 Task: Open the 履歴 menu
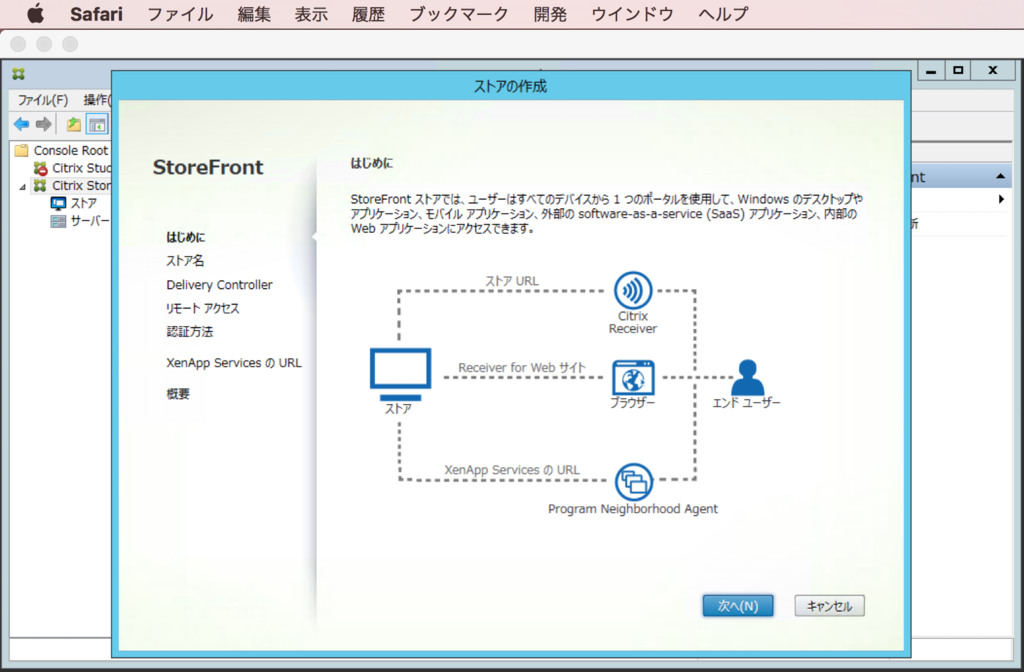point(368,14)
